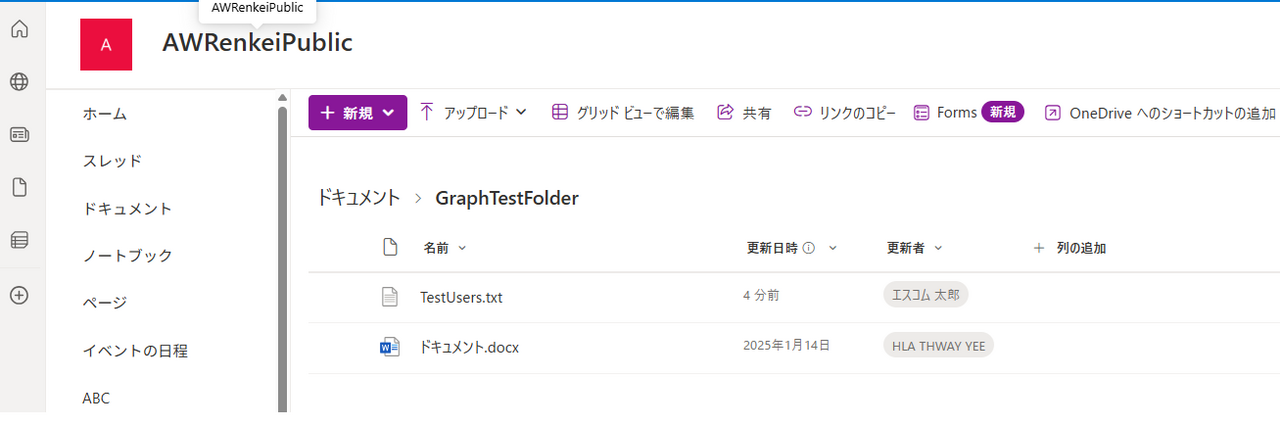This screenshot has height=425, width=1280.
Task: Click the file type column header icon
Action: point(391,248)
